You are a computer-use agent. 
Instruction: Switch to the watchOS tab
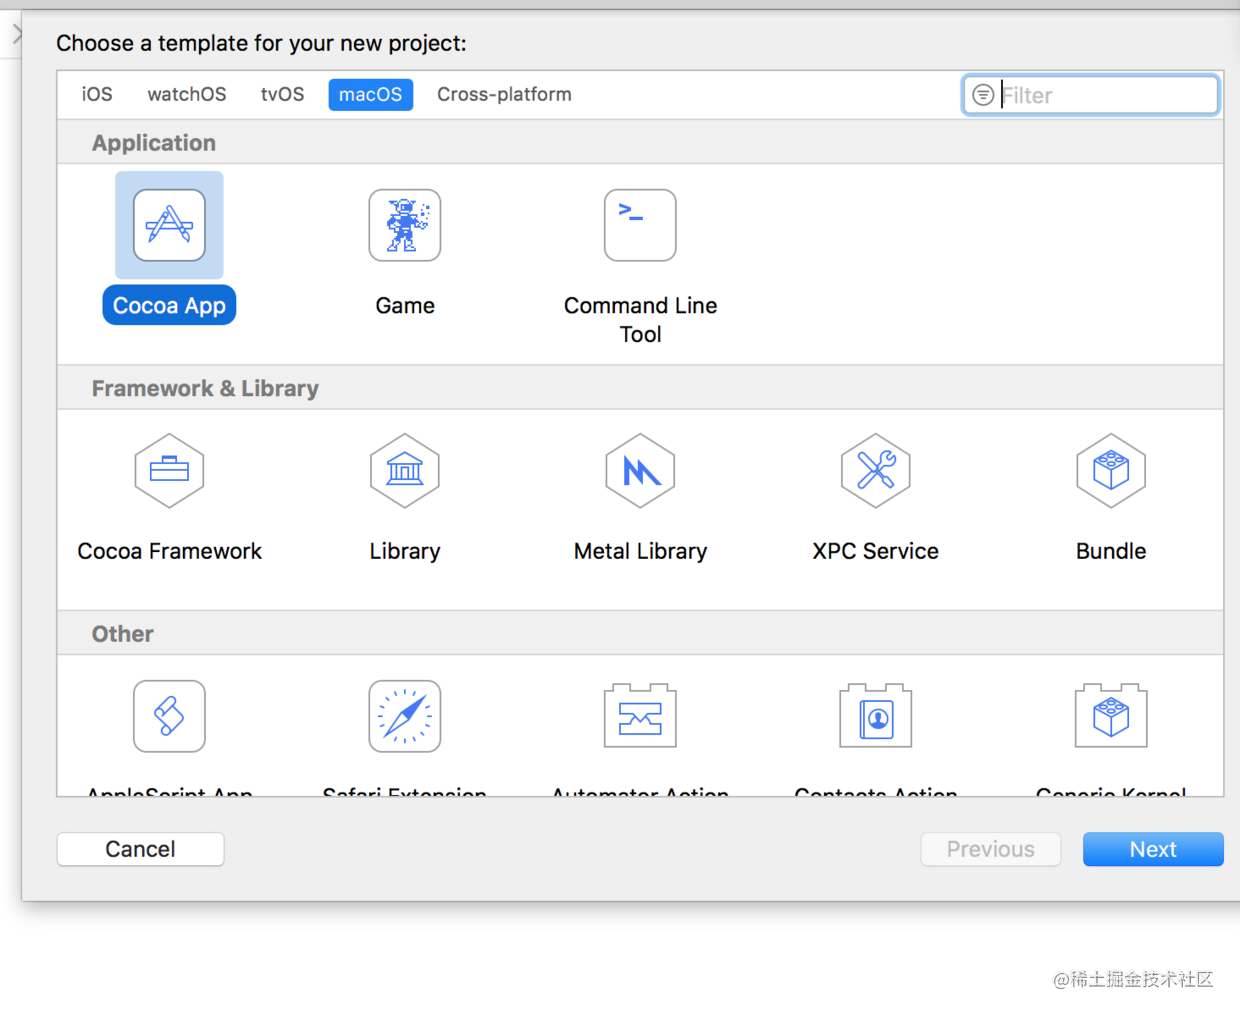click(187, 94)
